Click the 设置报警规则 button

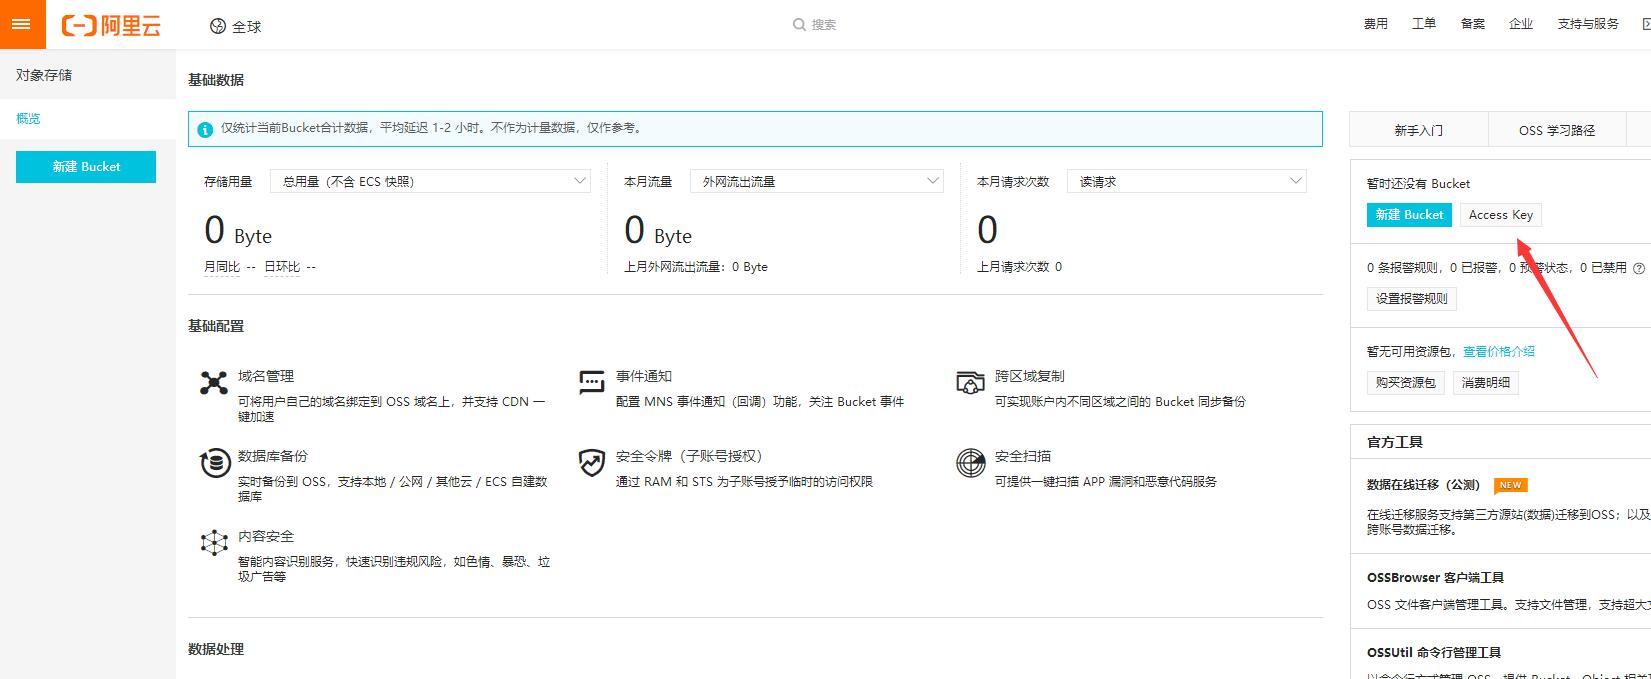pos(1412,299)
